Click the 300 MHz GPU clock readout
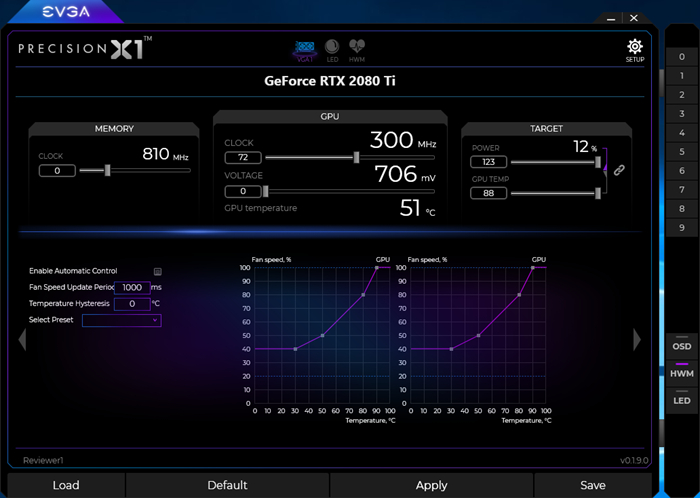This screenshot has width=700, height=498. tap(403, 141)
